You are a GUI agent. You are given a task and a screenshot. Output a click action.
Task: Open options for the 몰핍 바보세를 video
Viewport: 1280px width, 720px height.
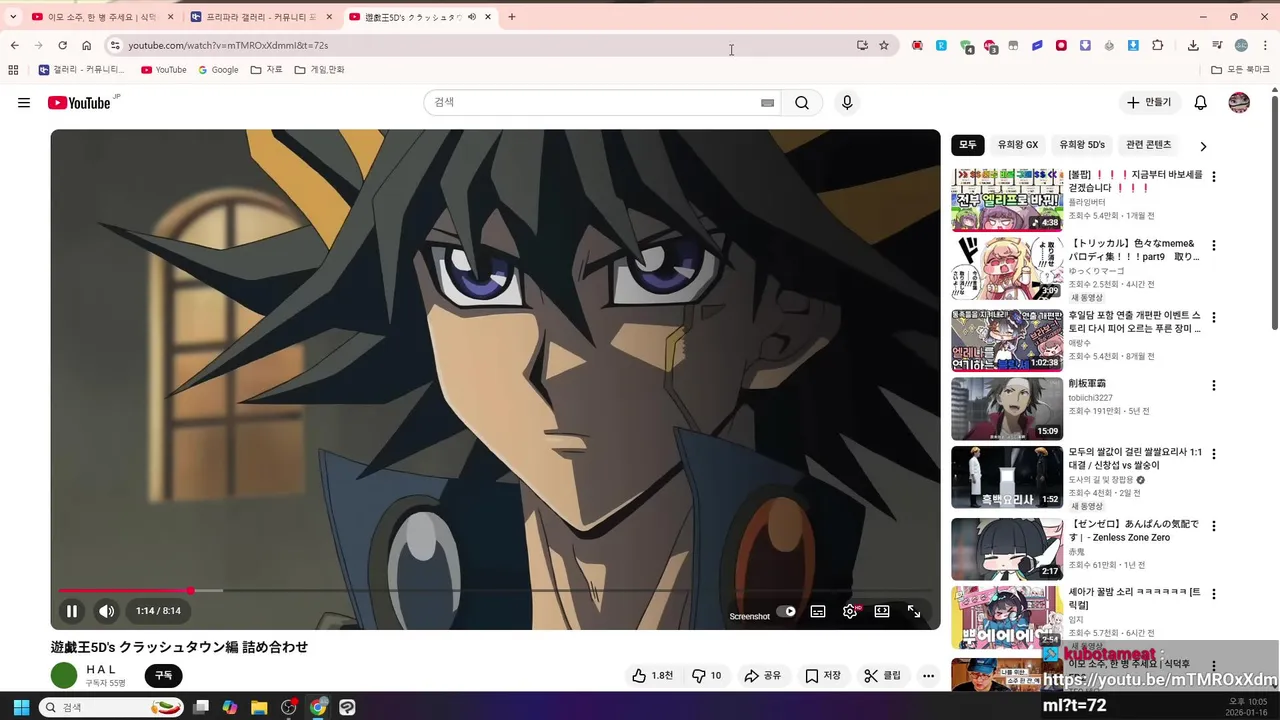[x=1214, y=176]
